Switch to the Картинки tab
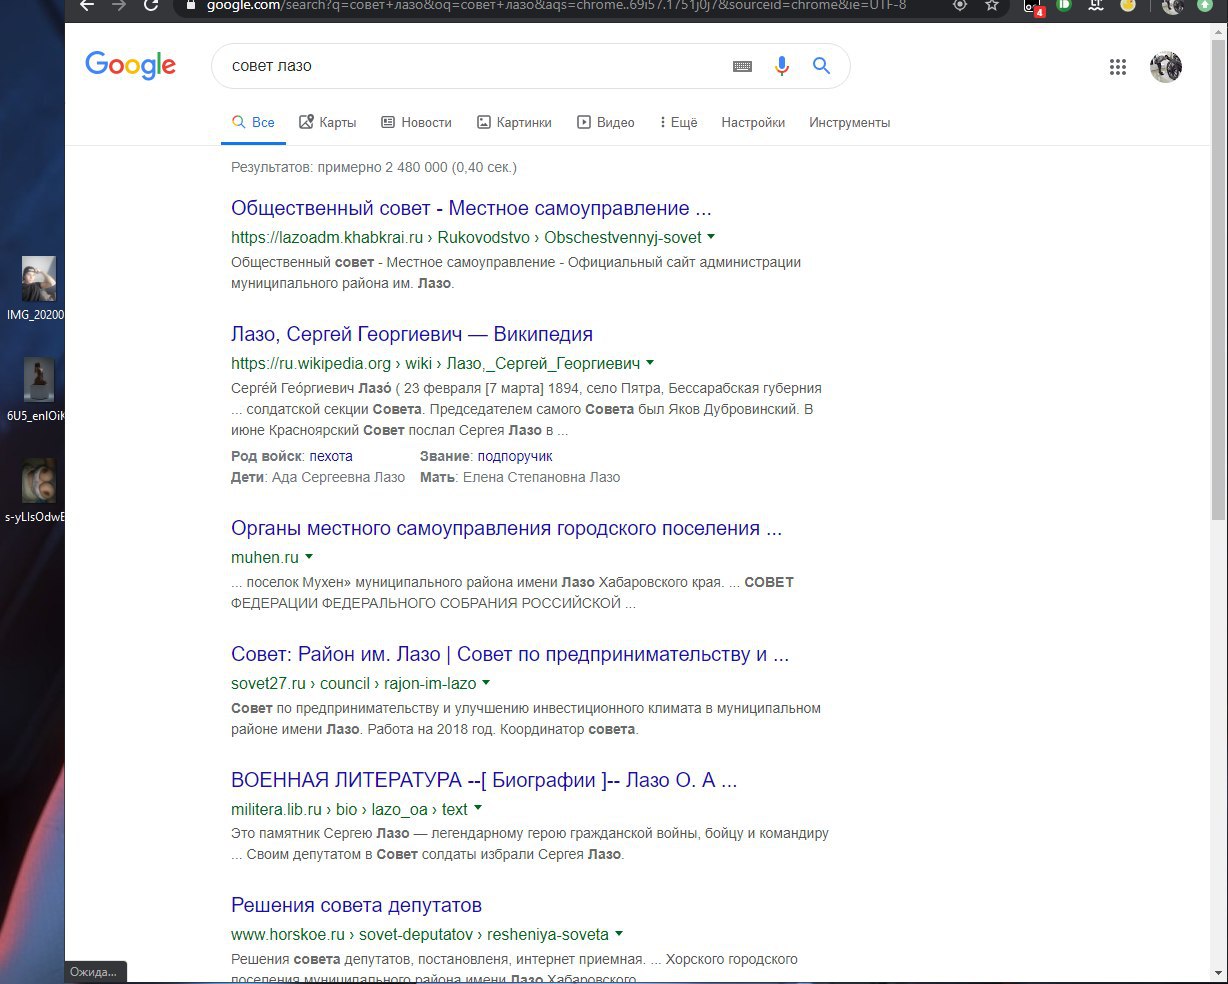The width and height of the screenshot is (1228, 984). click(514, 122)
